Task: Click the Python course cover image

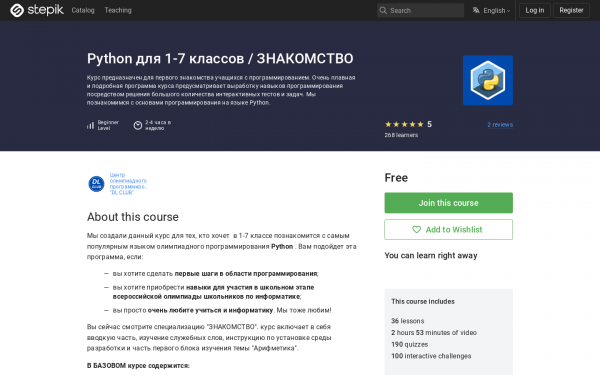Action: tap(488, 80)
